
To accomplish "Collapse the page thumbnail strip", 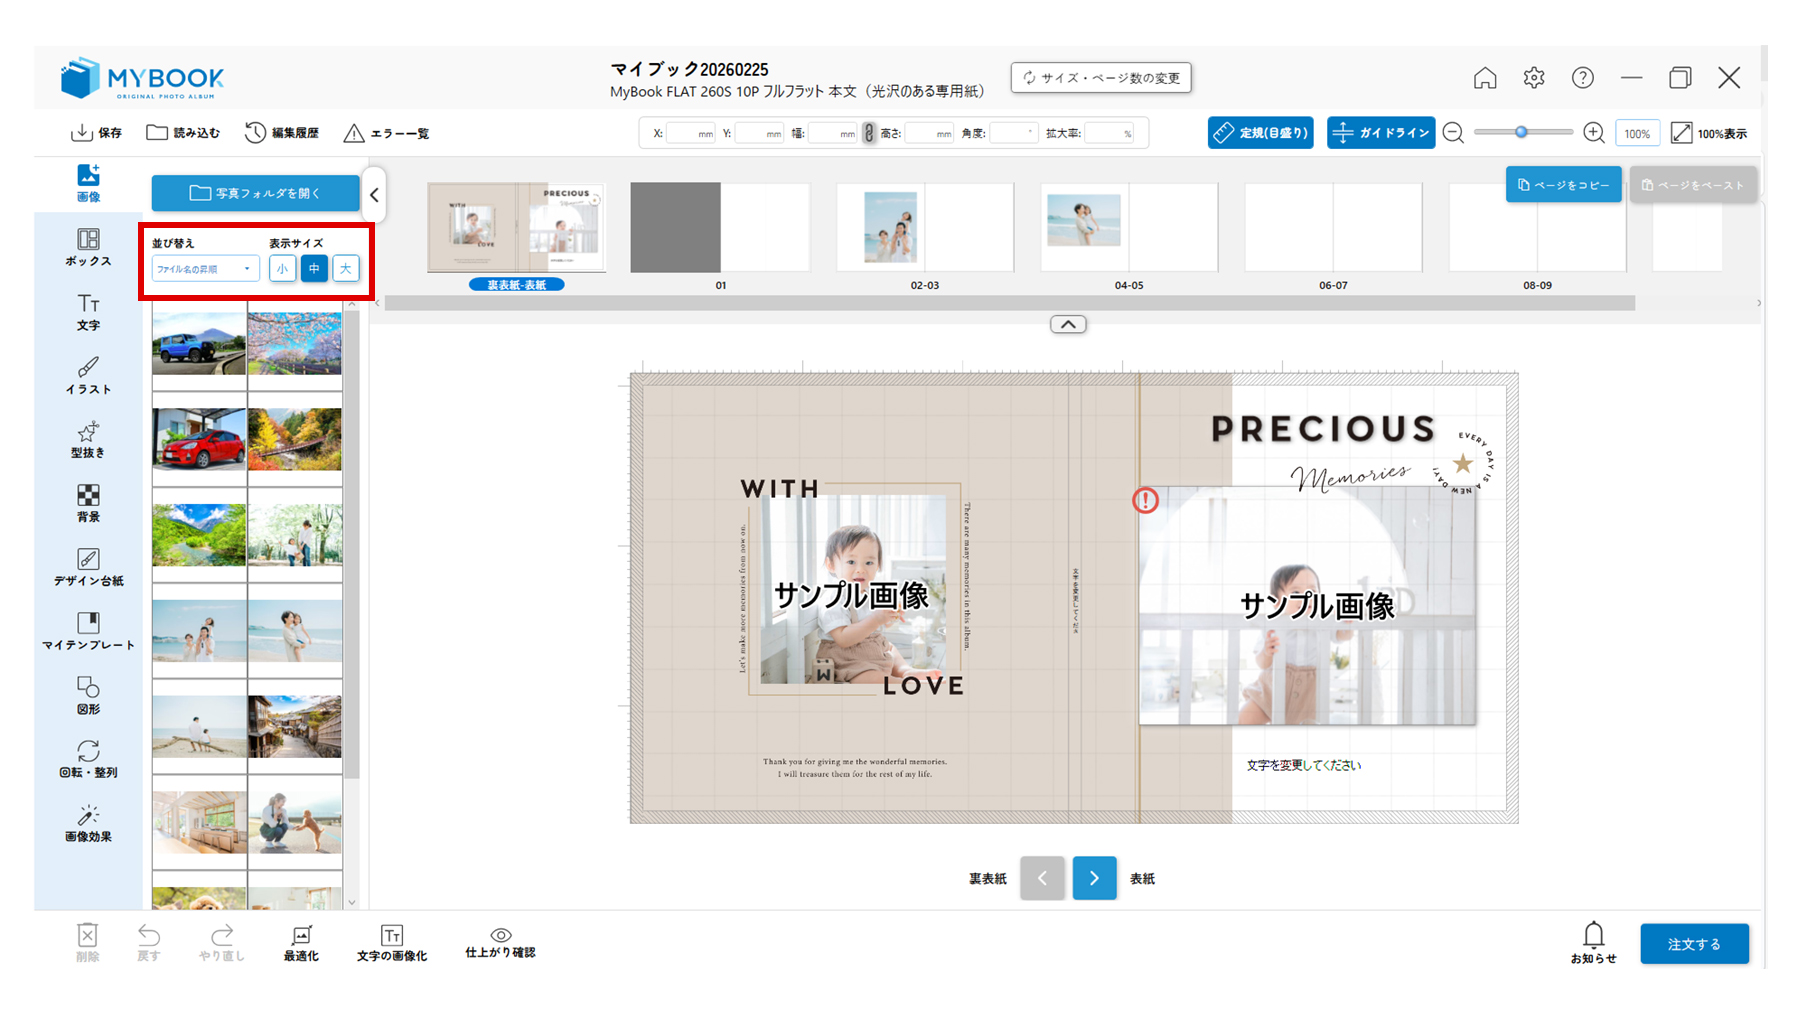I will click(x=1068, y=324).
